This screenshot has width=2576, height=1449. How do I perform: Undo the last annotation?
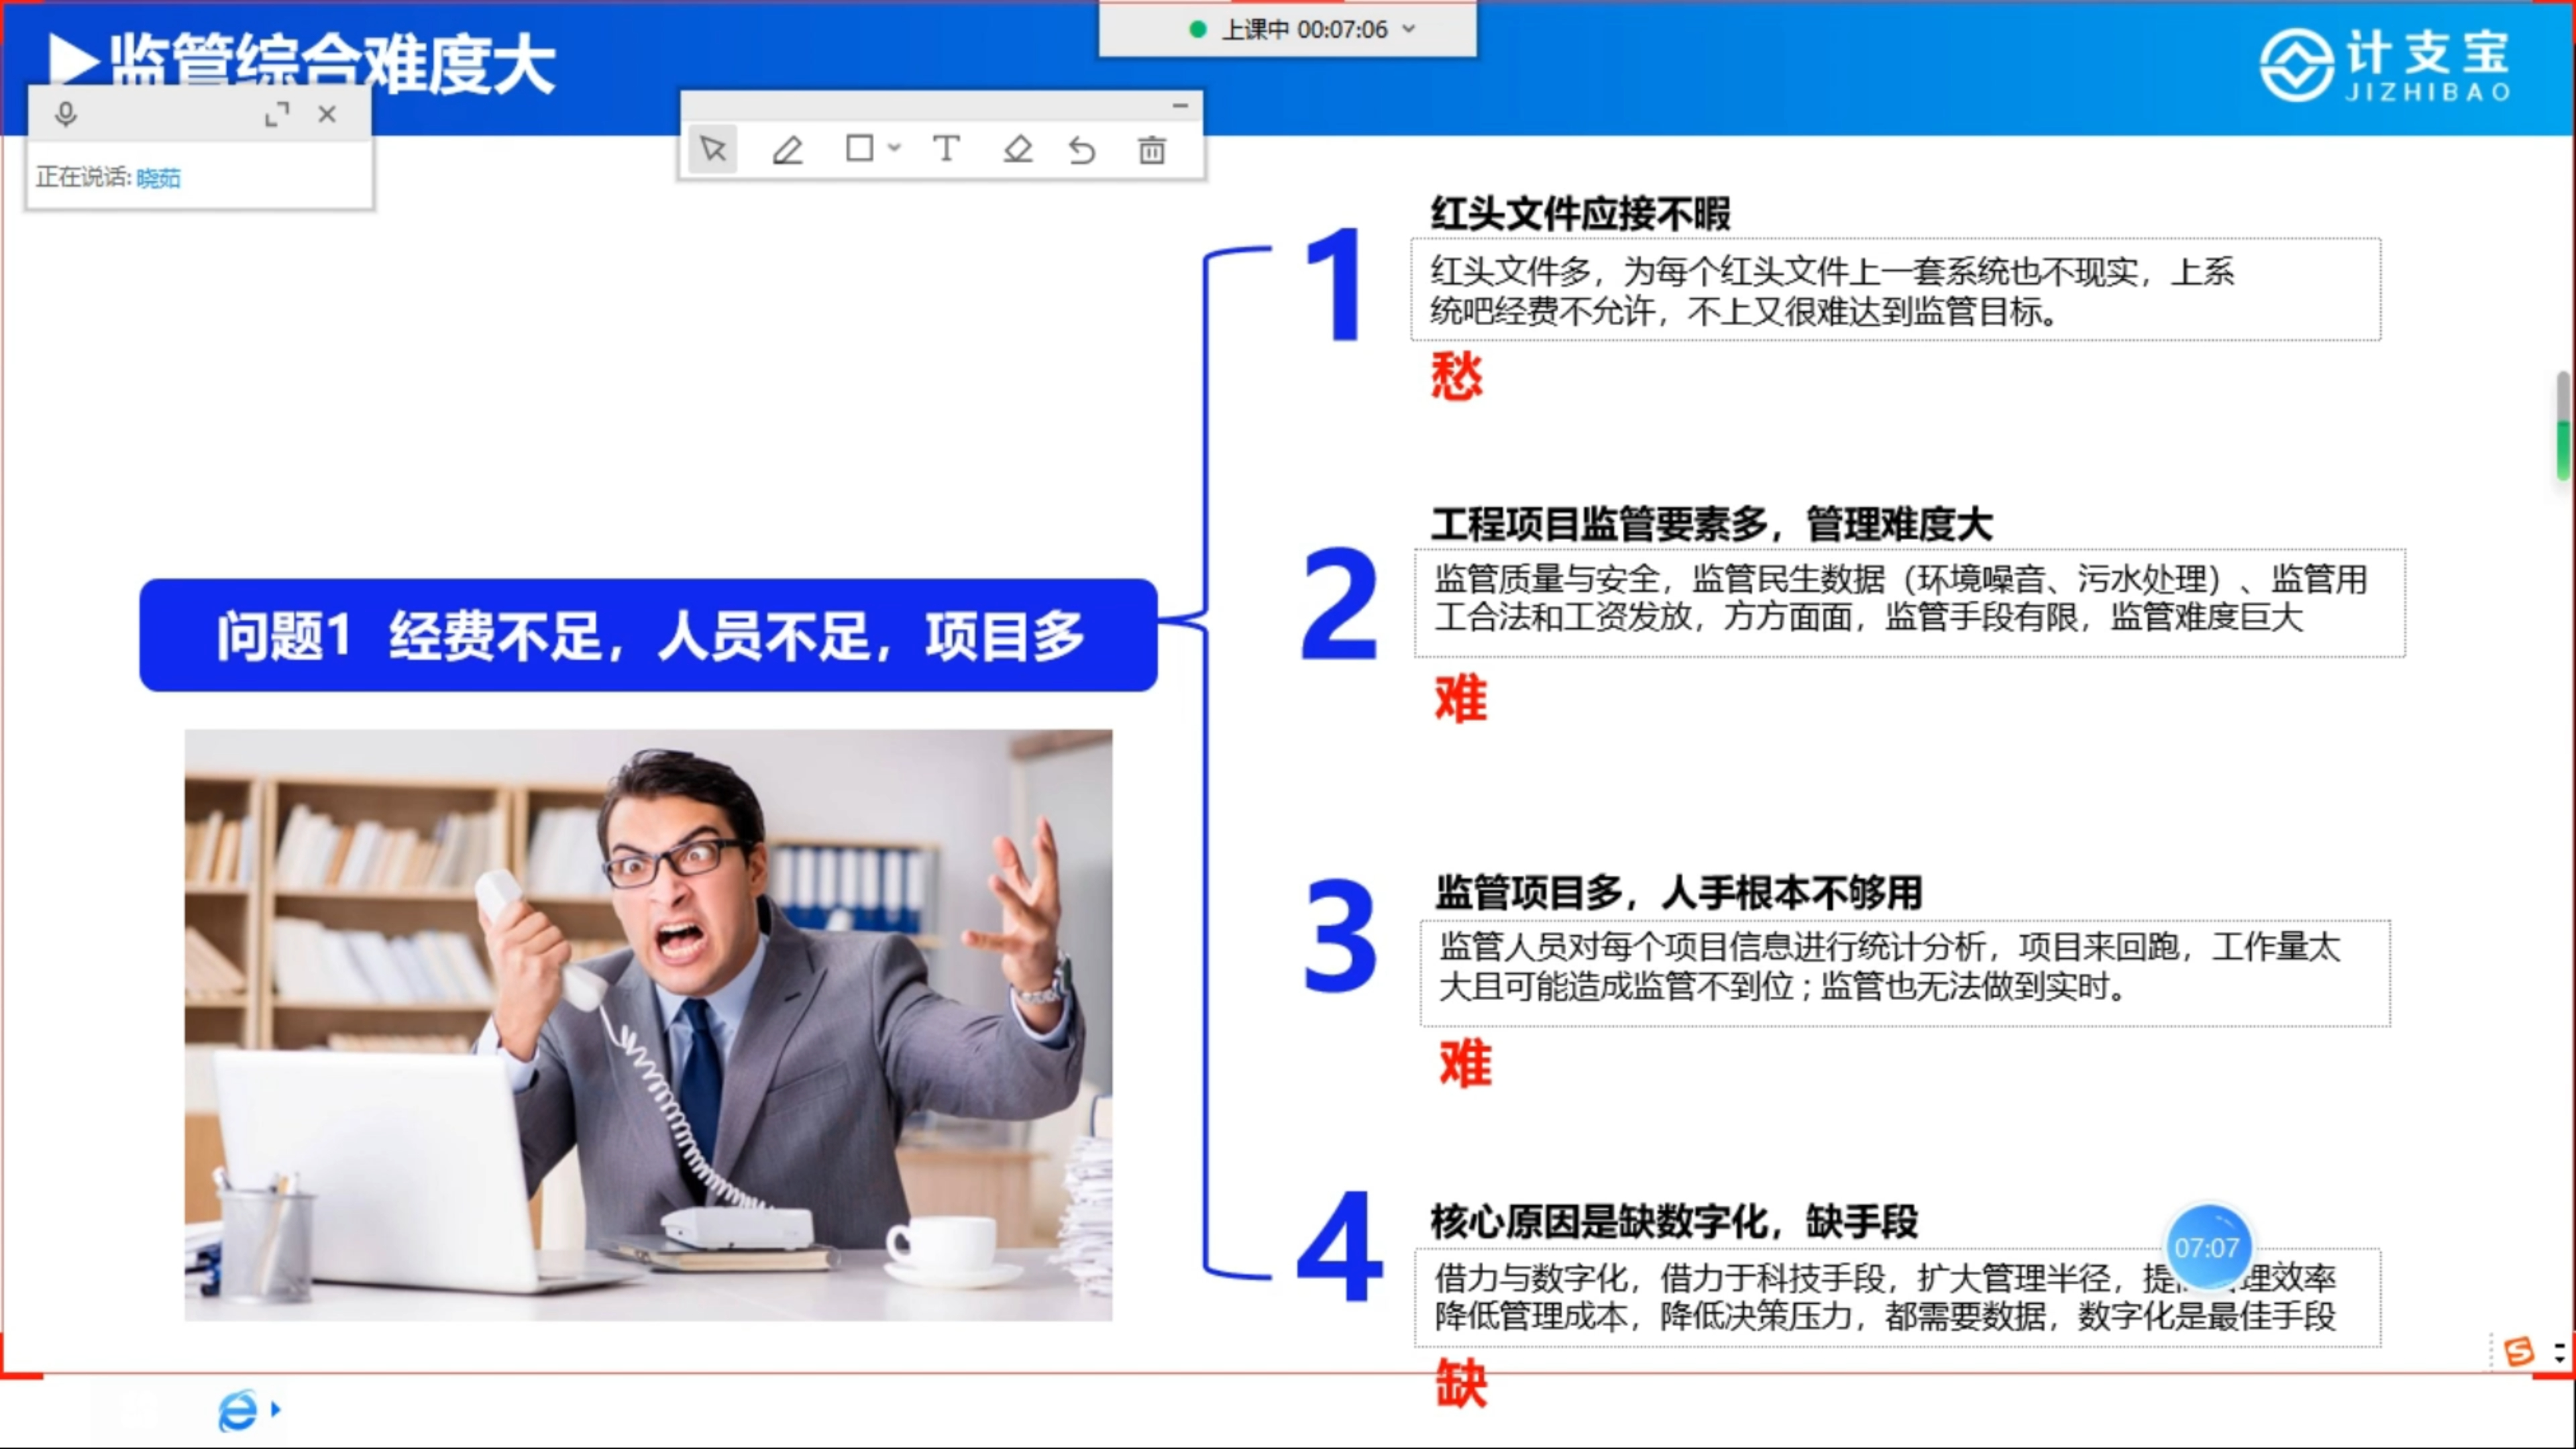click(1082, 150)
